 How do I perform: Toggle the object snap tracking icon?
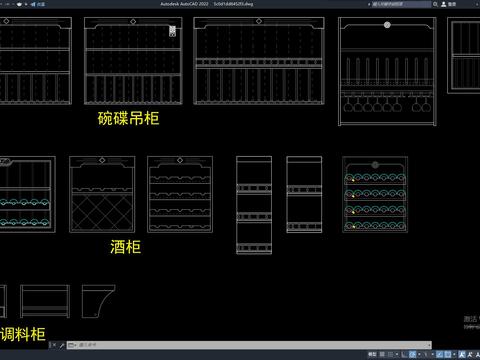pos(440,354)
